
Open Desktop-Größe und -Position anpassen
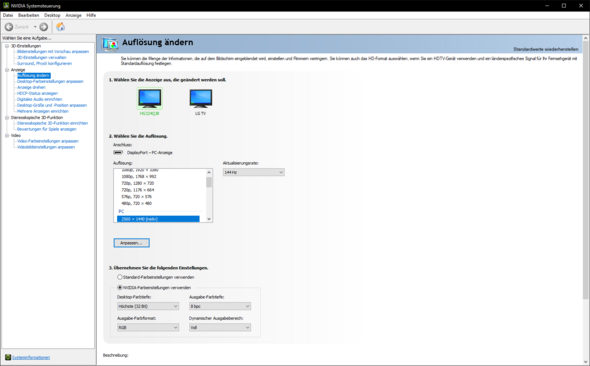52,105
